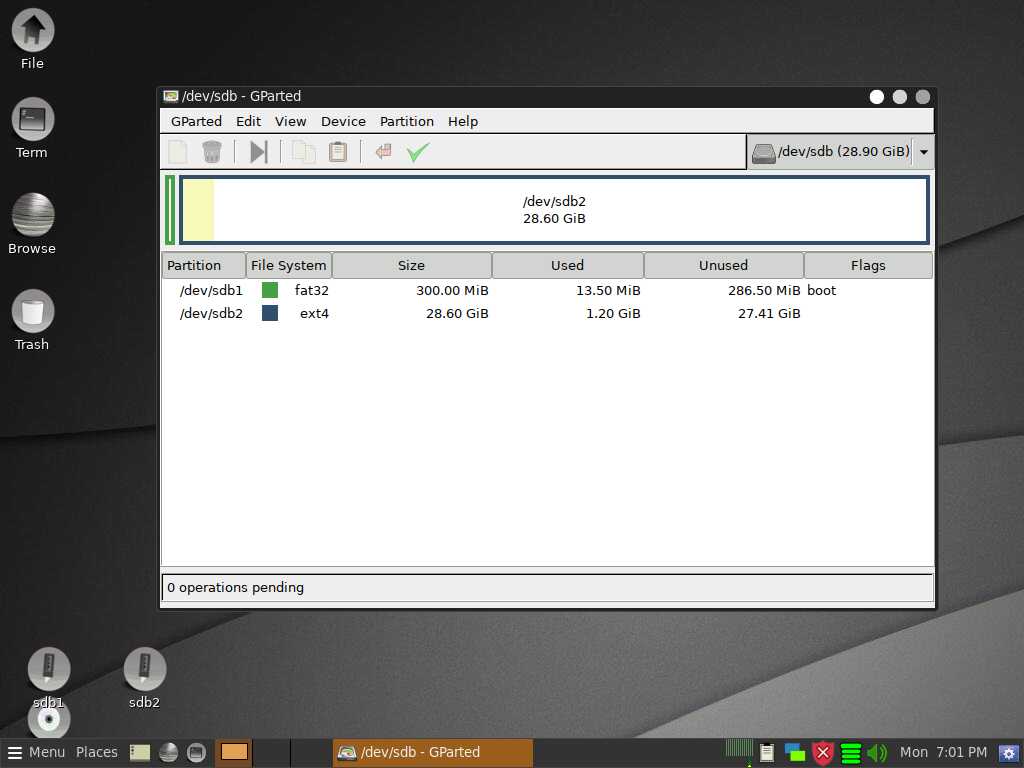Click the Paste partition clipboard icon
1024x768 pixels.
coord(338,152)
